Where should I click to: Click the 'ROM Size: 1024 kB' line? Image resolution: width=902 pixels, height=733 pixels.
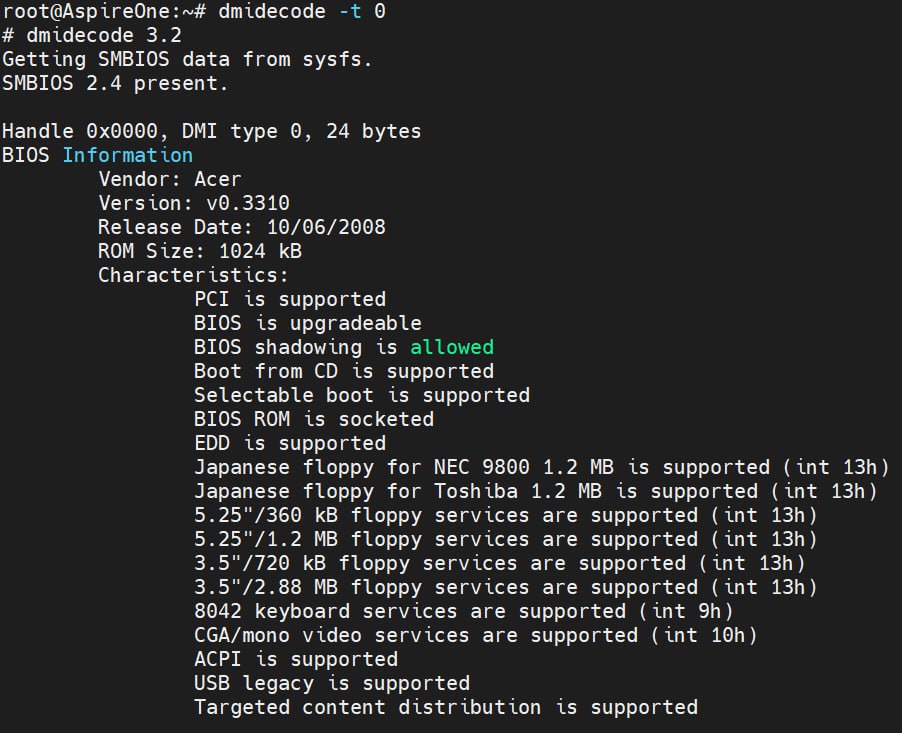(199, 251)
